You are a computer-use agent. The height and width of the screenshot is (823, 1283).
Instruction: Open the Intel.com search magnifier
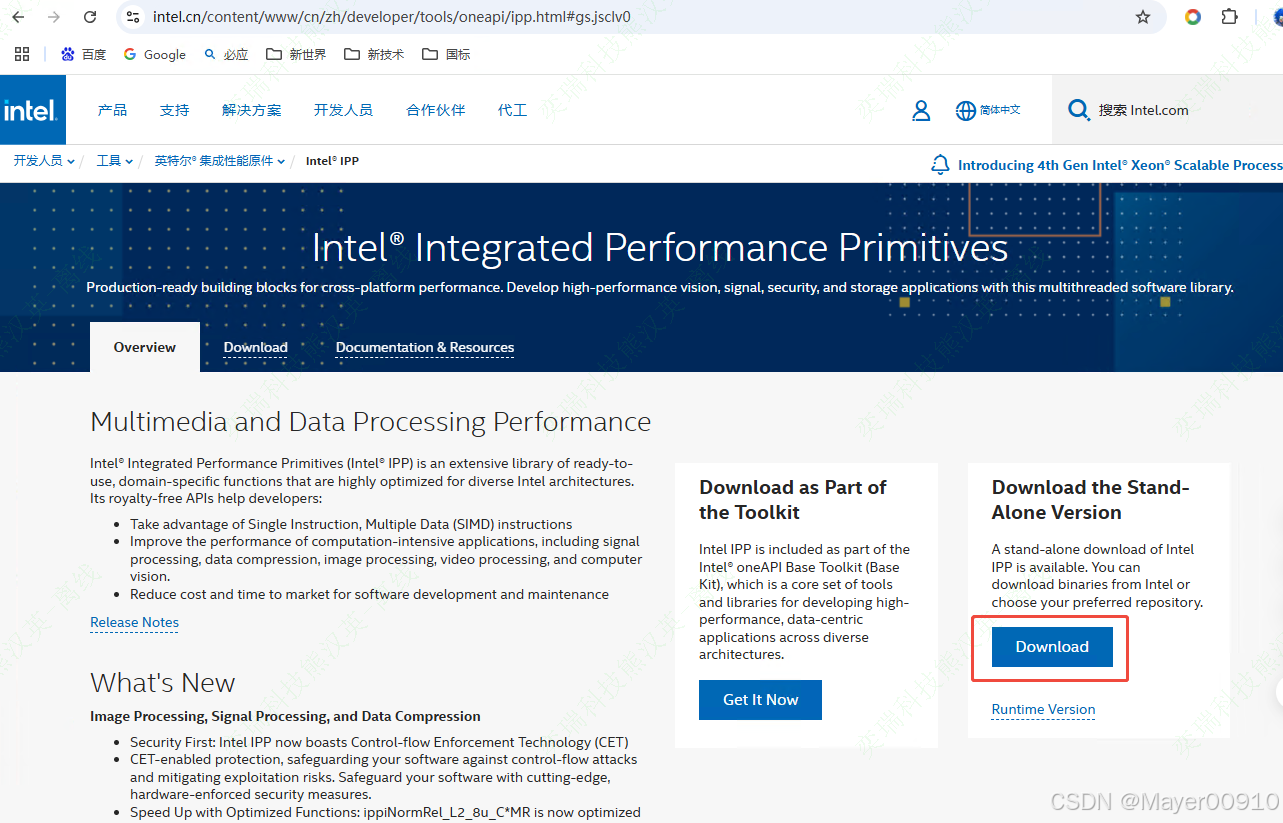click(x=1078, y=110)
